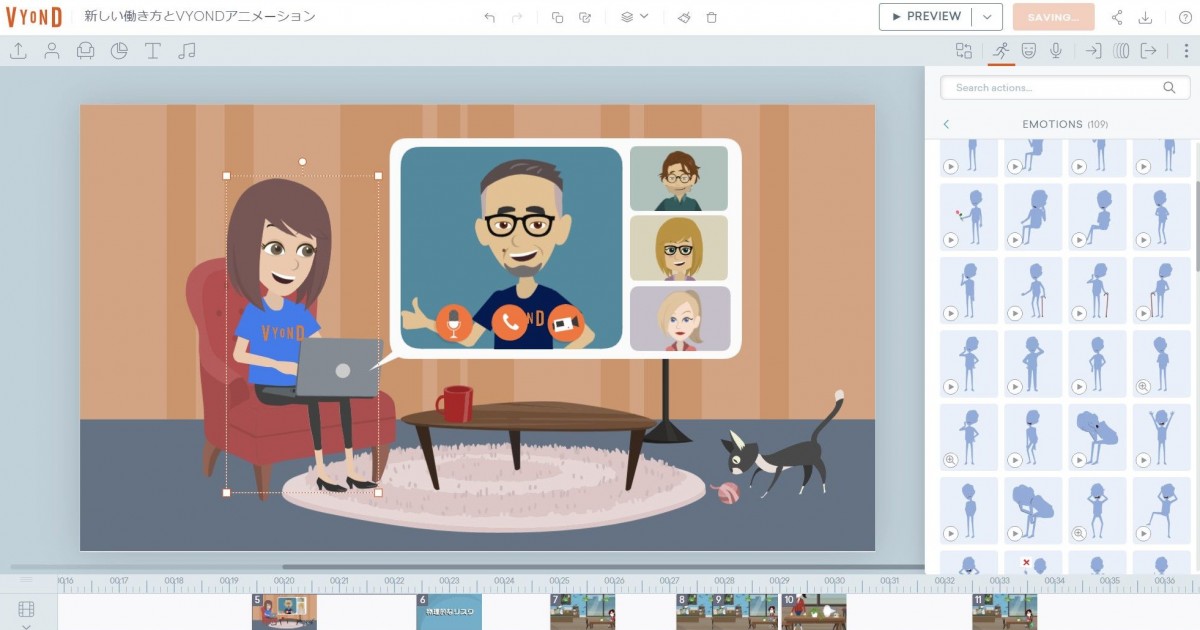Click the copy style paint icon

[x=684, y=17]
